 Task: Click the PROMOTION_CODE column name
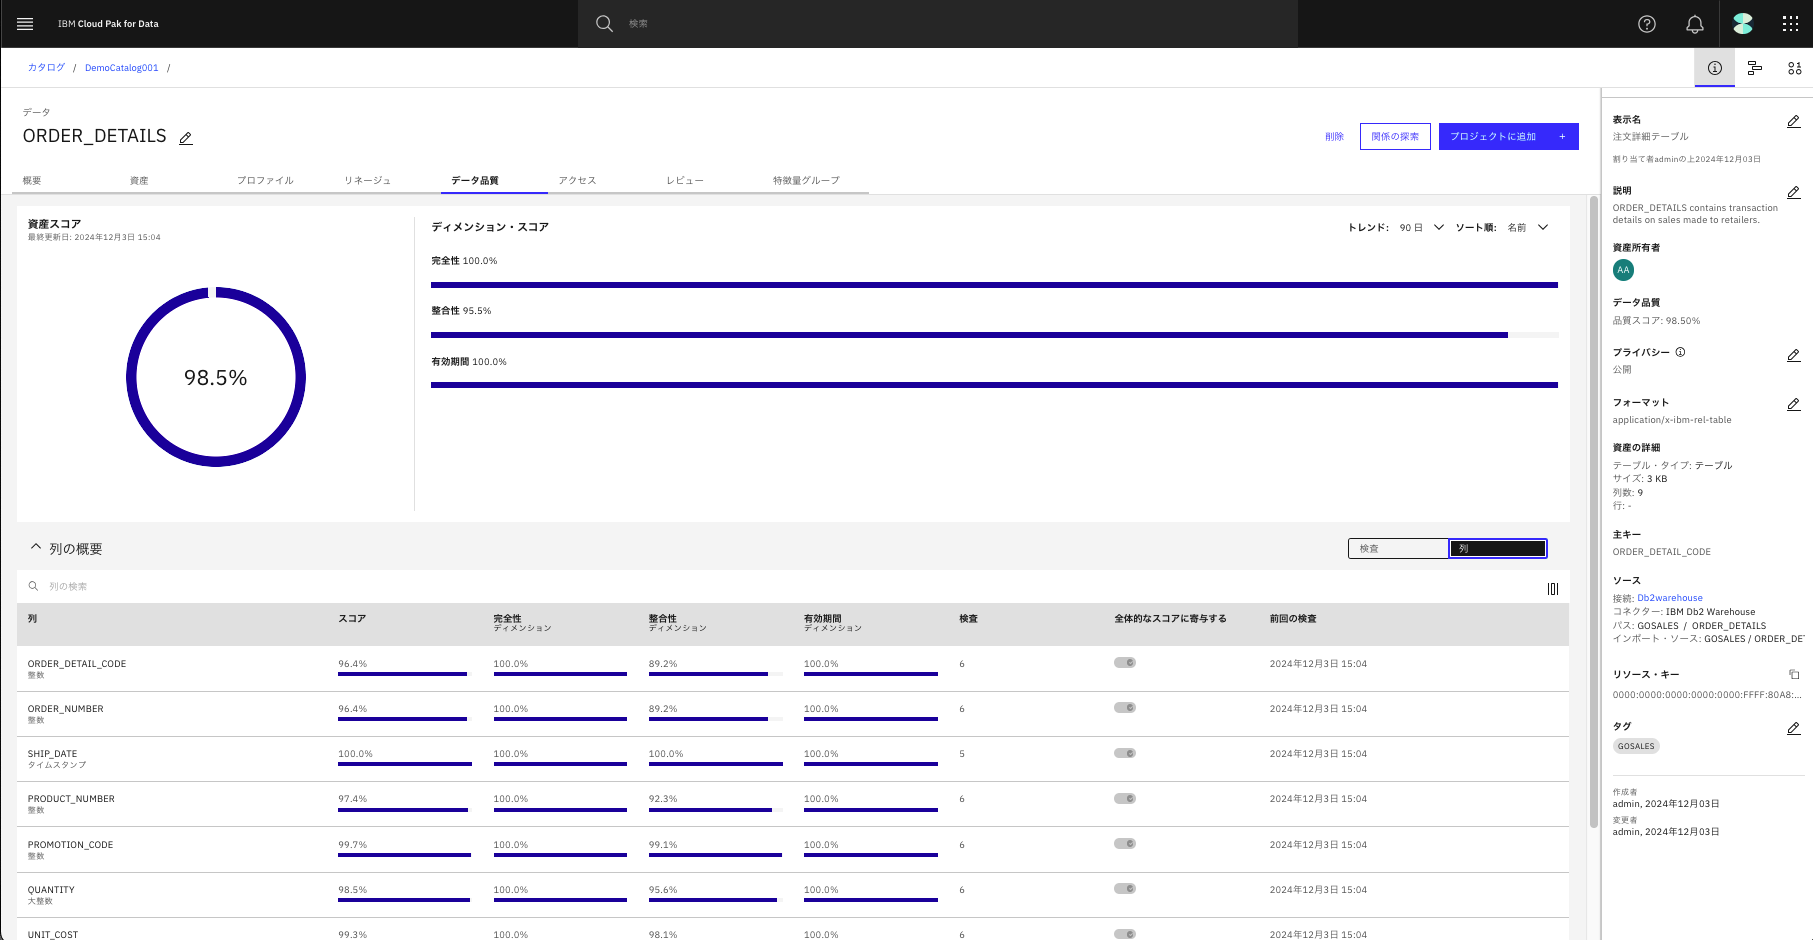tap(70, 845)
